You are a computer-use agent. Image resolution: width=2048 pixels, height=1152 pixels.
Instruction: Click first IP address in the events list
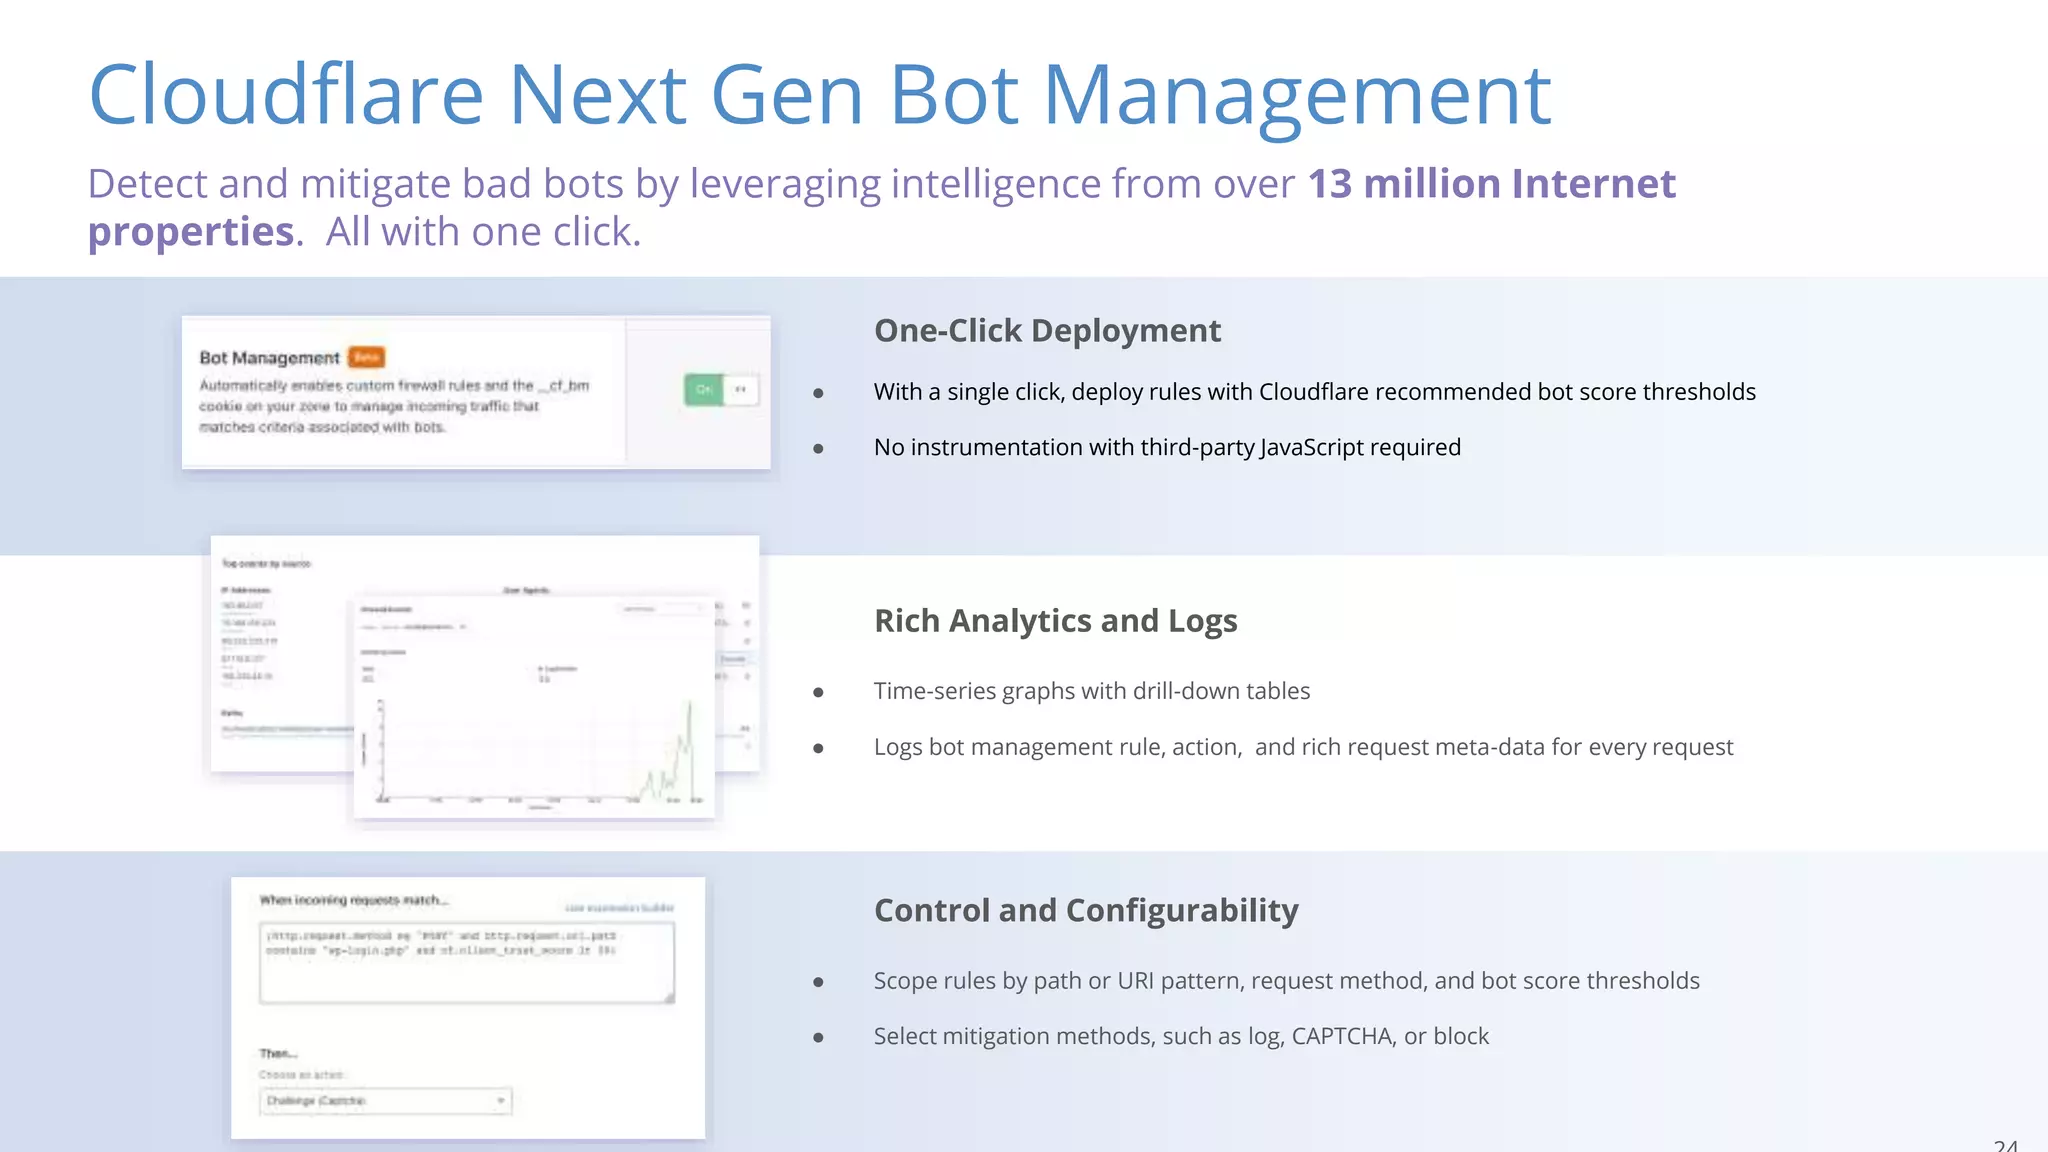point(242,606)
